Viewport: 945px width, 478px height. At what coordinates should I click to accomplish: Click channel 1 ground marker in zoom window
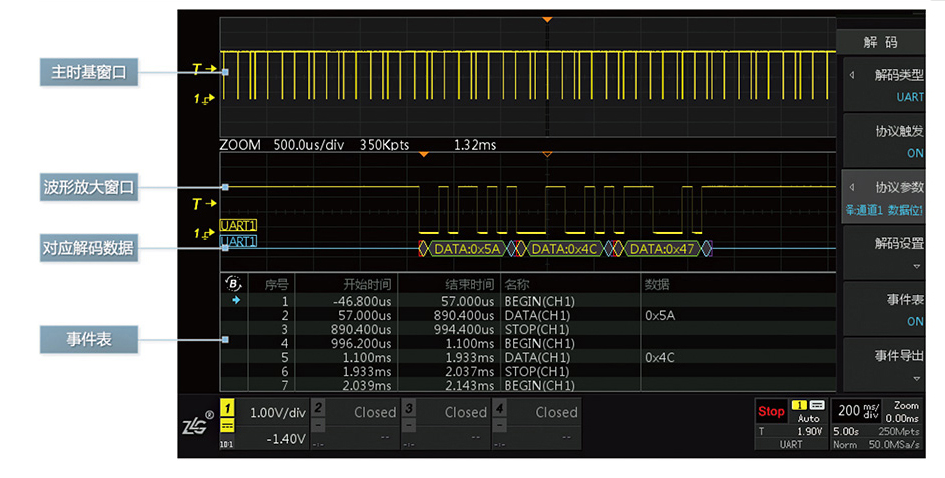204,233
